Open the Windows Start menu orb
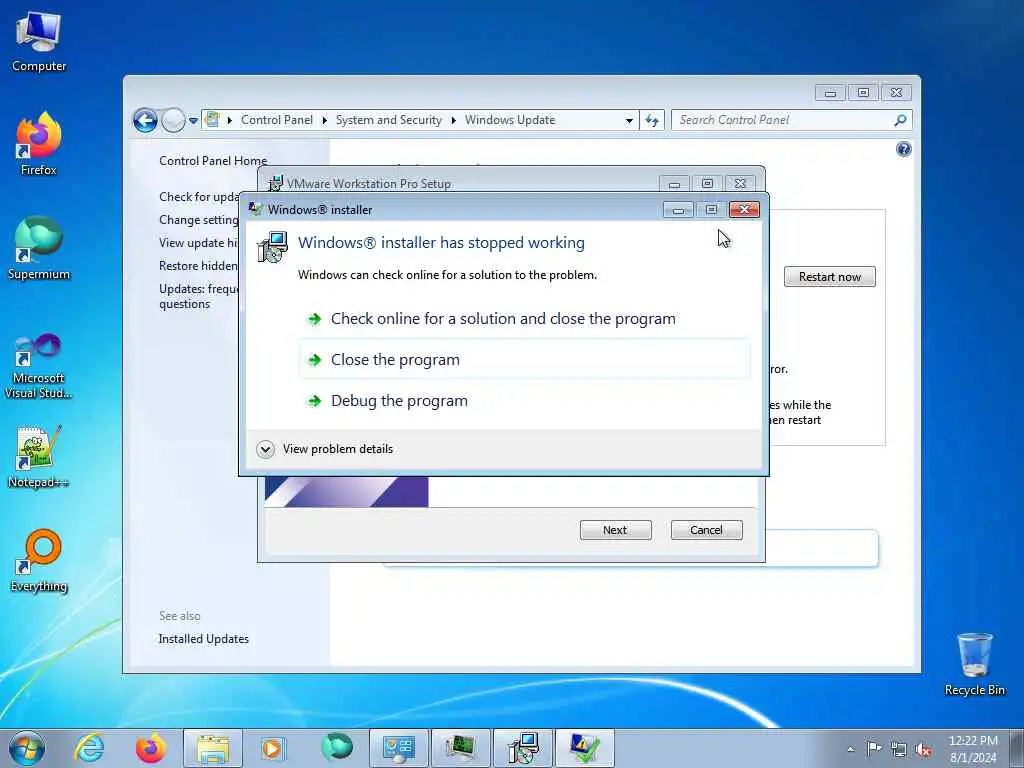Screen dimensions: 1024x768 coord(27,748)
